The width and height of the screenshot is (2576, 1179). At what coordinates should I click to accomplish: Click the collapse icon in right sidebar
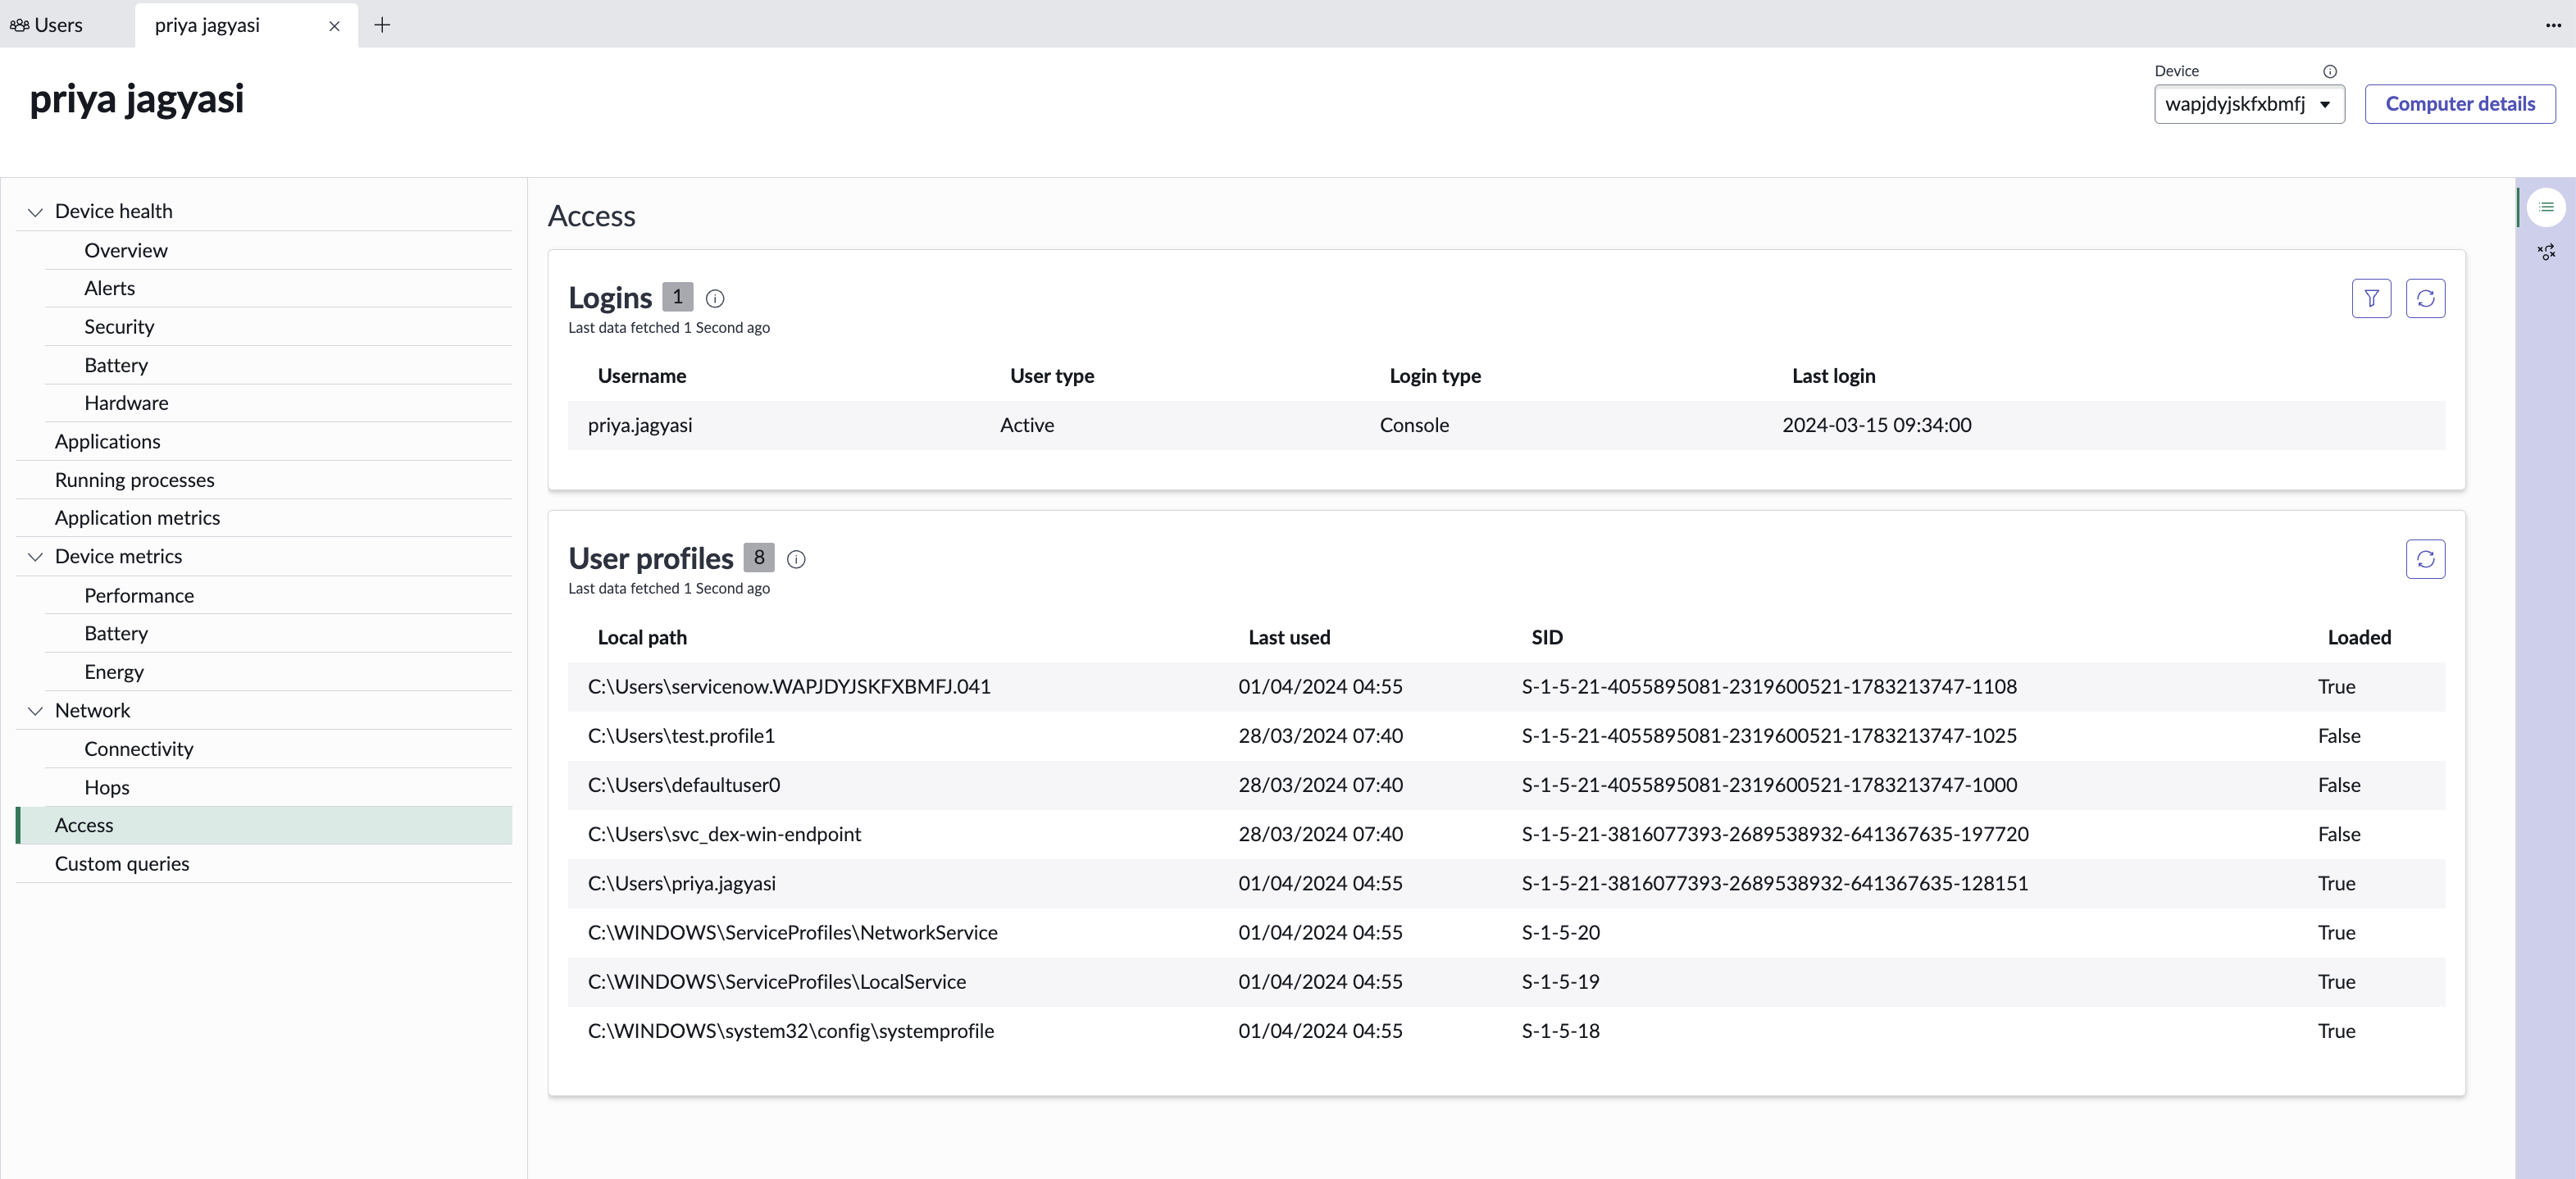(2546, 252)
